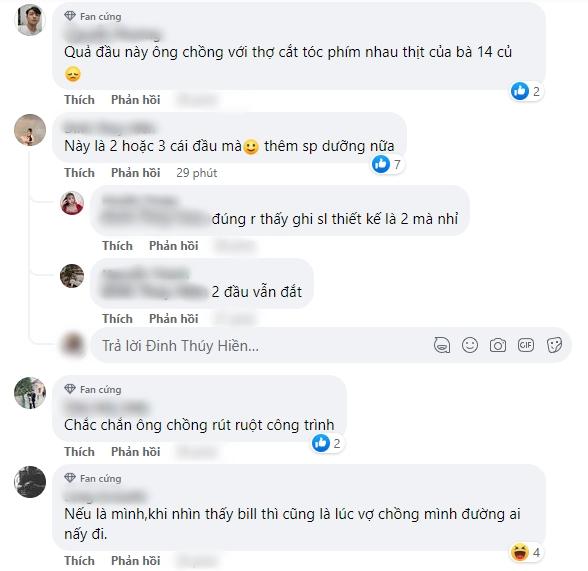Screen dimensions: 588x571
Task: View haha reactions on the 'thấy bill' comment
Action: [x=526, y=552]
